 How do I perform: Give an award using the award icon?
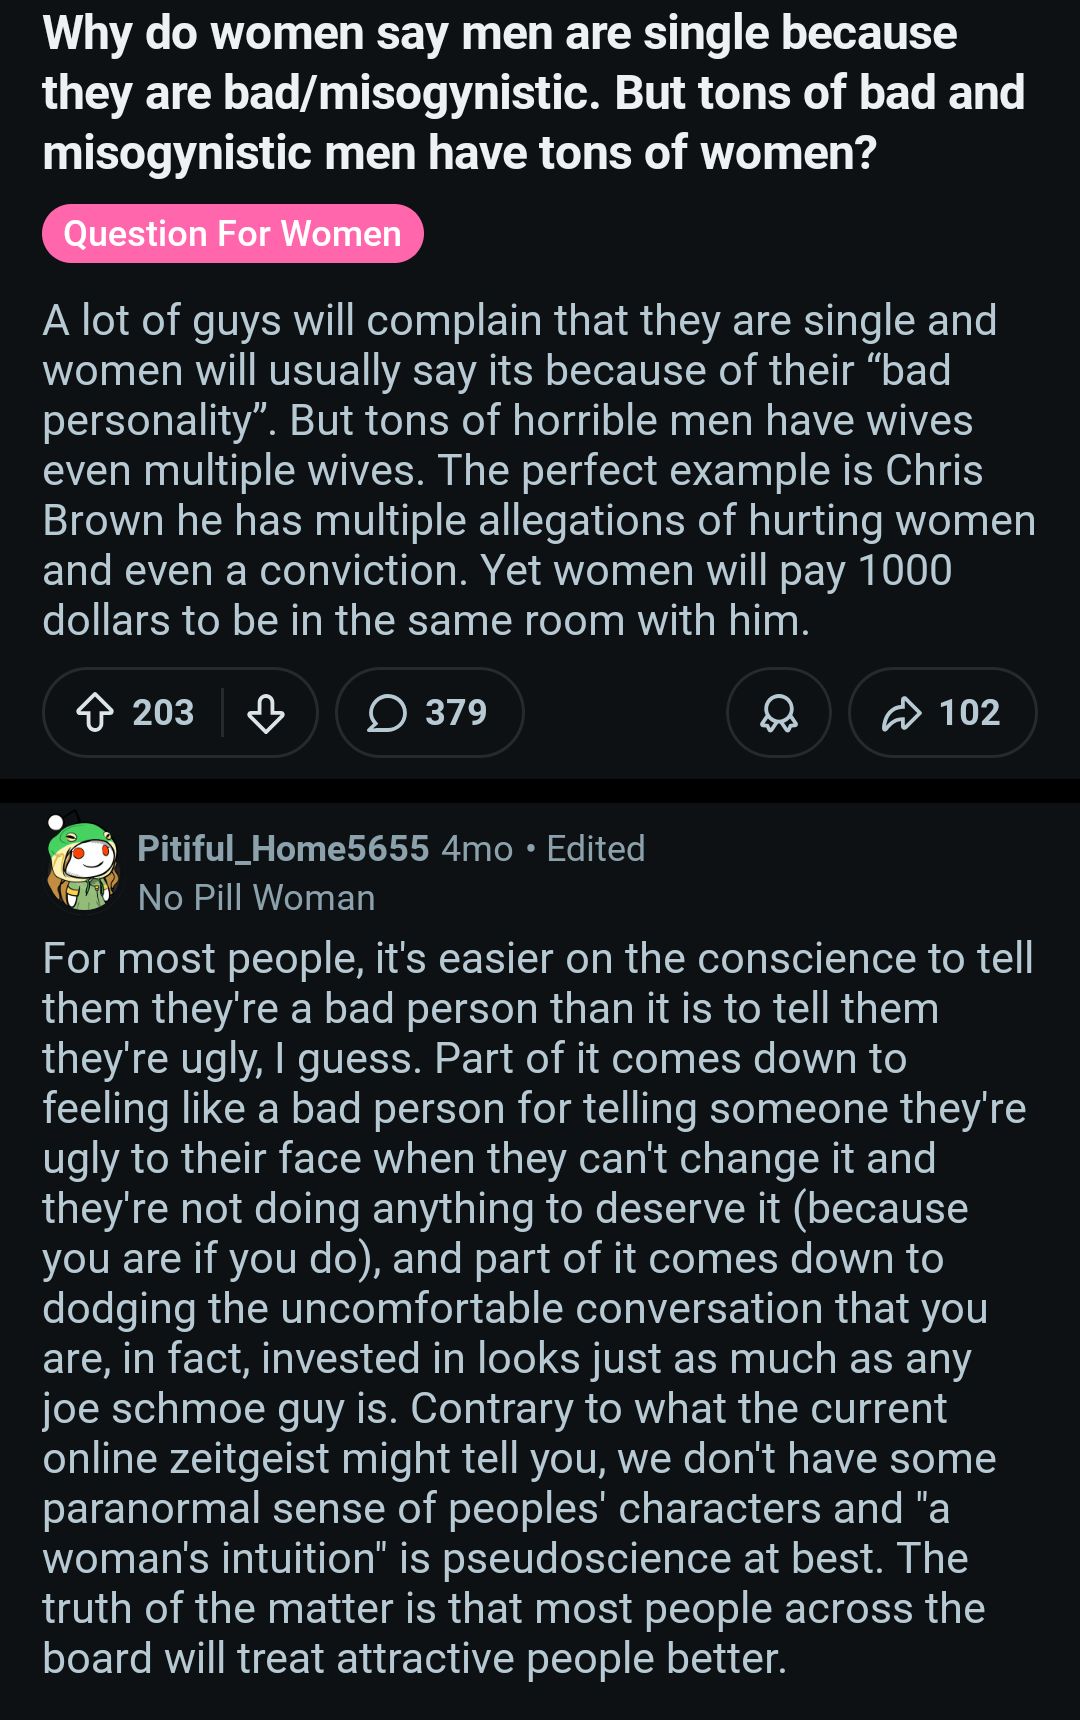(778, 713)
